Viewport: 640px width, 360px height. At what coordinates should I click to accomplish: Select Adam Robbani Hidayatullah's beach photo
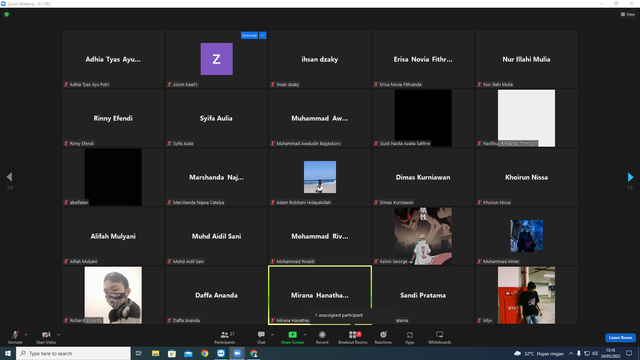pyautogui.click(x=320, y=177)
